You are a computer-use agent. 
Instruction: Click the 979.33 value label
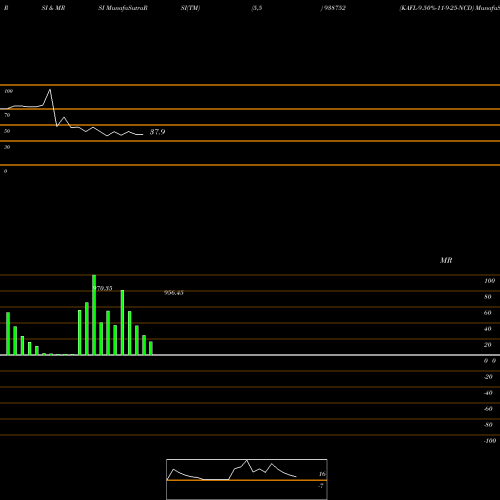click(x=102, y=288)
